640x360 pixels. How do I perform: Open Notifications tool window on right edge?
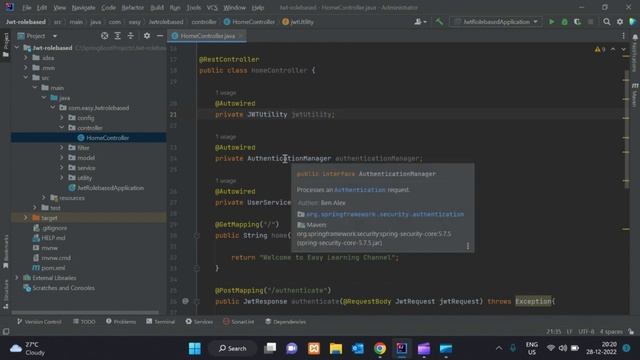pyautogui.click(x=635, y=53)
